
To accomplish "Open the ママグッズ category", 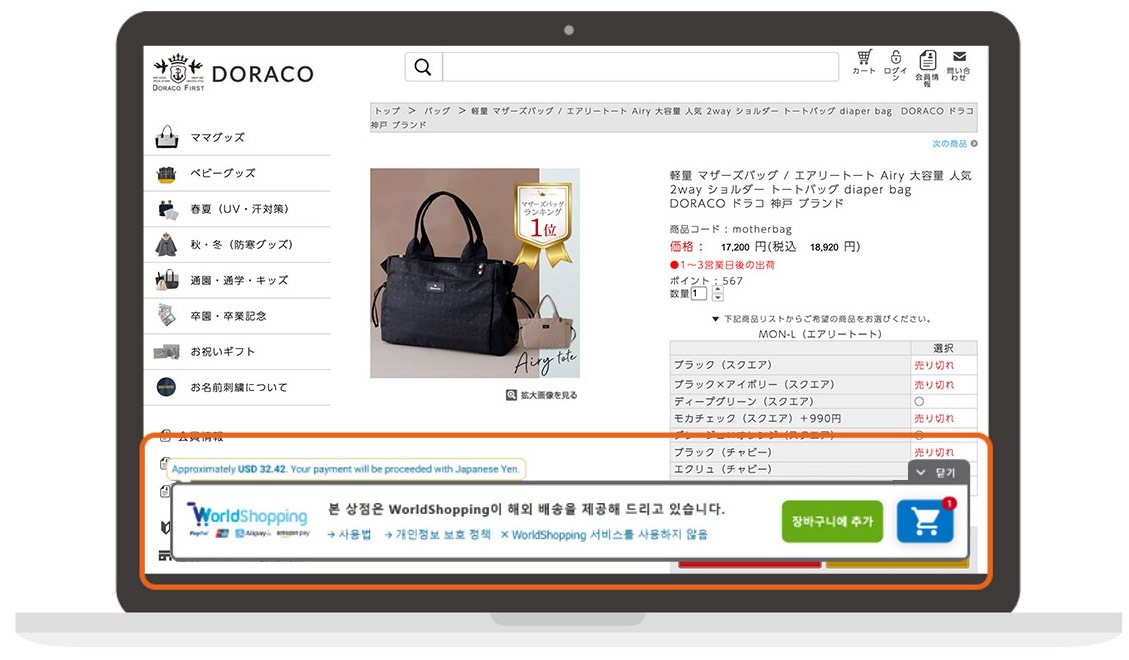I will (217, 137).
